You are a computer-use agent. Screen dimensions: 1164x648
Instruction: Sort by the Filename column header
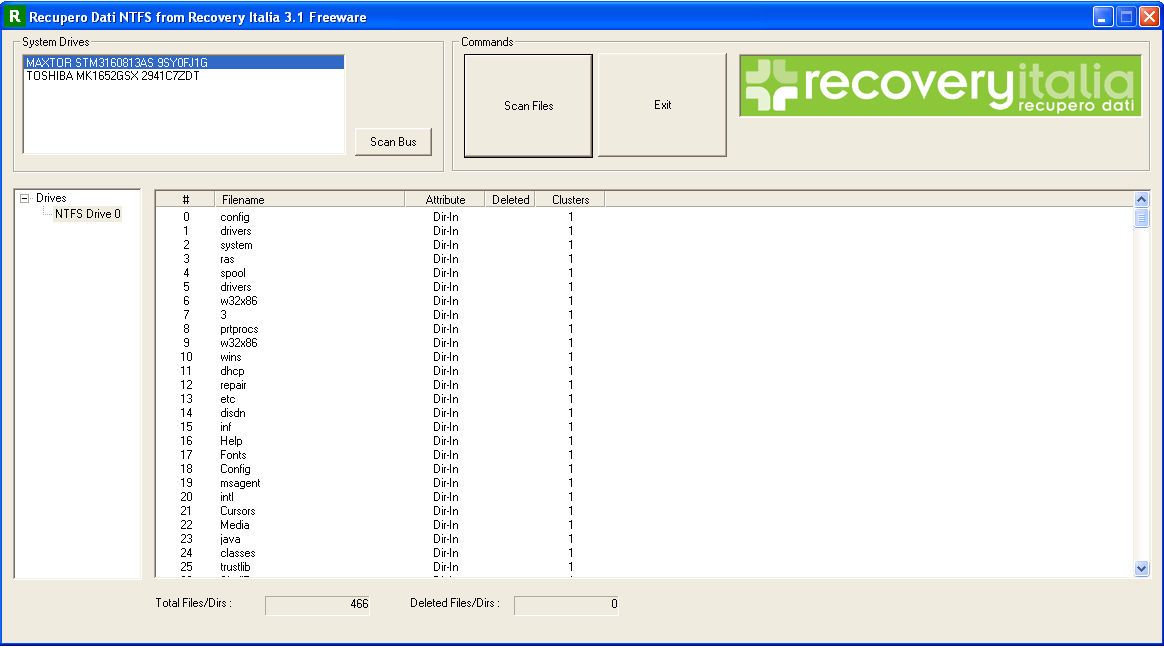[309, 200]
